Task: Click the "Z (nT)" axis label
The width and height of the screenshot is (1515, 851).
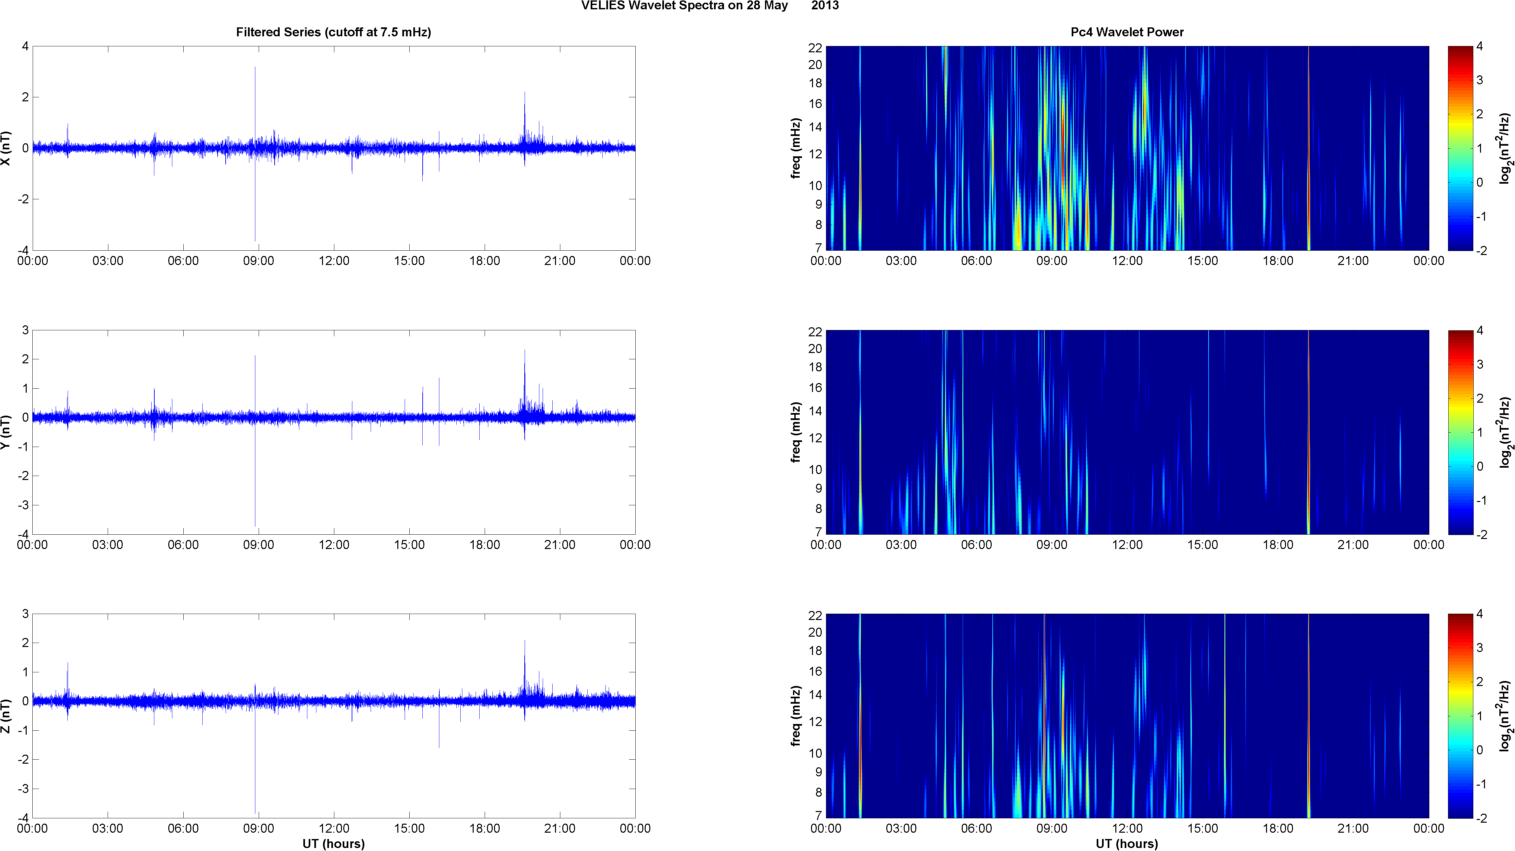Action: coord(7,716)
